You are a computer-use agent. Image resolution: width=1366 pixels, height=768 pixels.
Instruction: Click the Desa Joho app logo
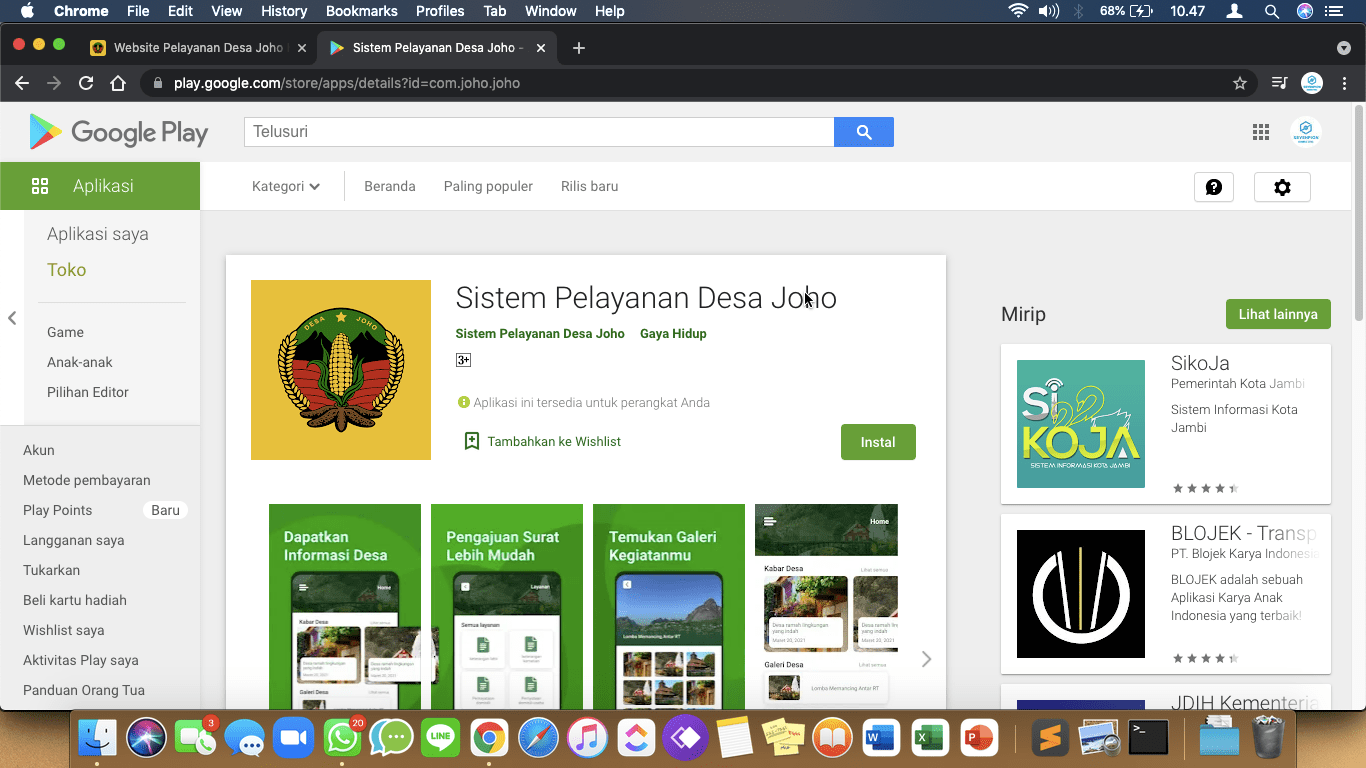(x=341, y=370)
